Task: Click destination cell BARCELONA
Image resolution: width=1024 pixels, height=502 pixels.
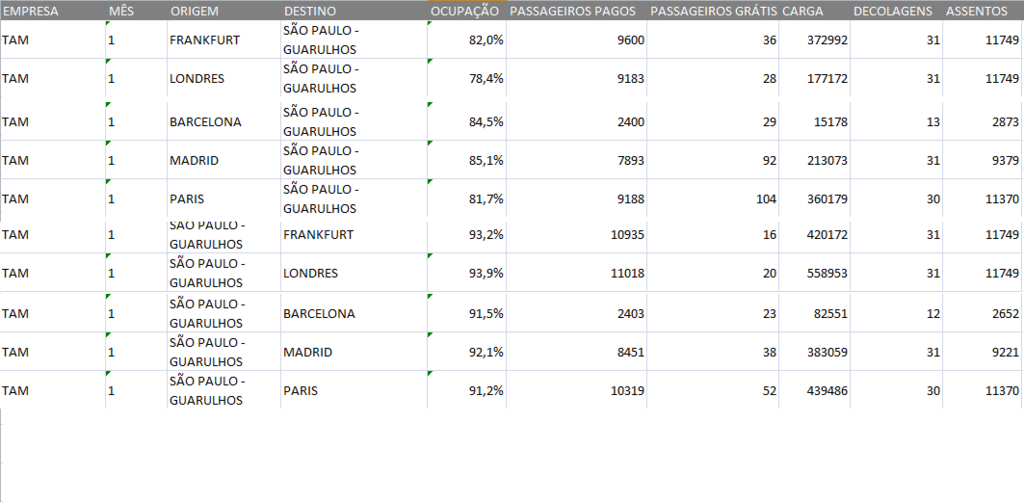Action: [x=354, y=313]
